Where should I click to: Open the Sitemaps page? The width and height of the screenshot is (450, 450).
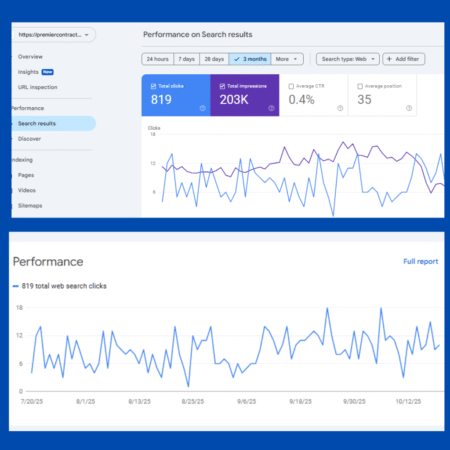pos(30,206)
